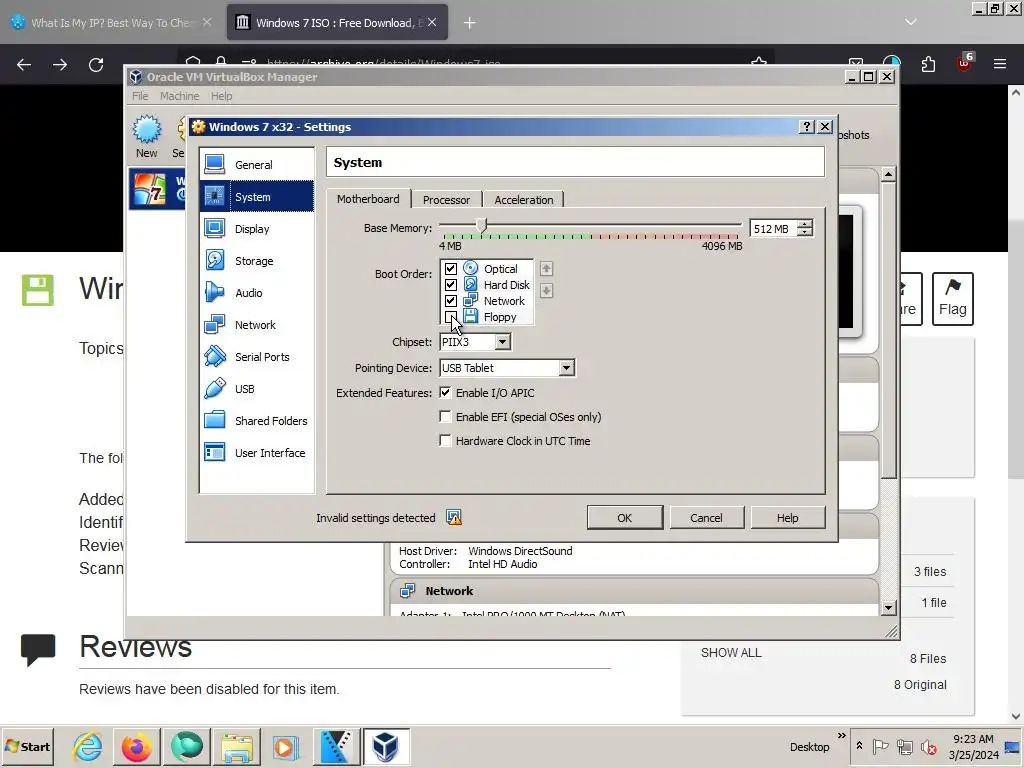Viewport: 1024px width, 768px height.
Task: Move boot device down arrow
Action: coord(547,291)
